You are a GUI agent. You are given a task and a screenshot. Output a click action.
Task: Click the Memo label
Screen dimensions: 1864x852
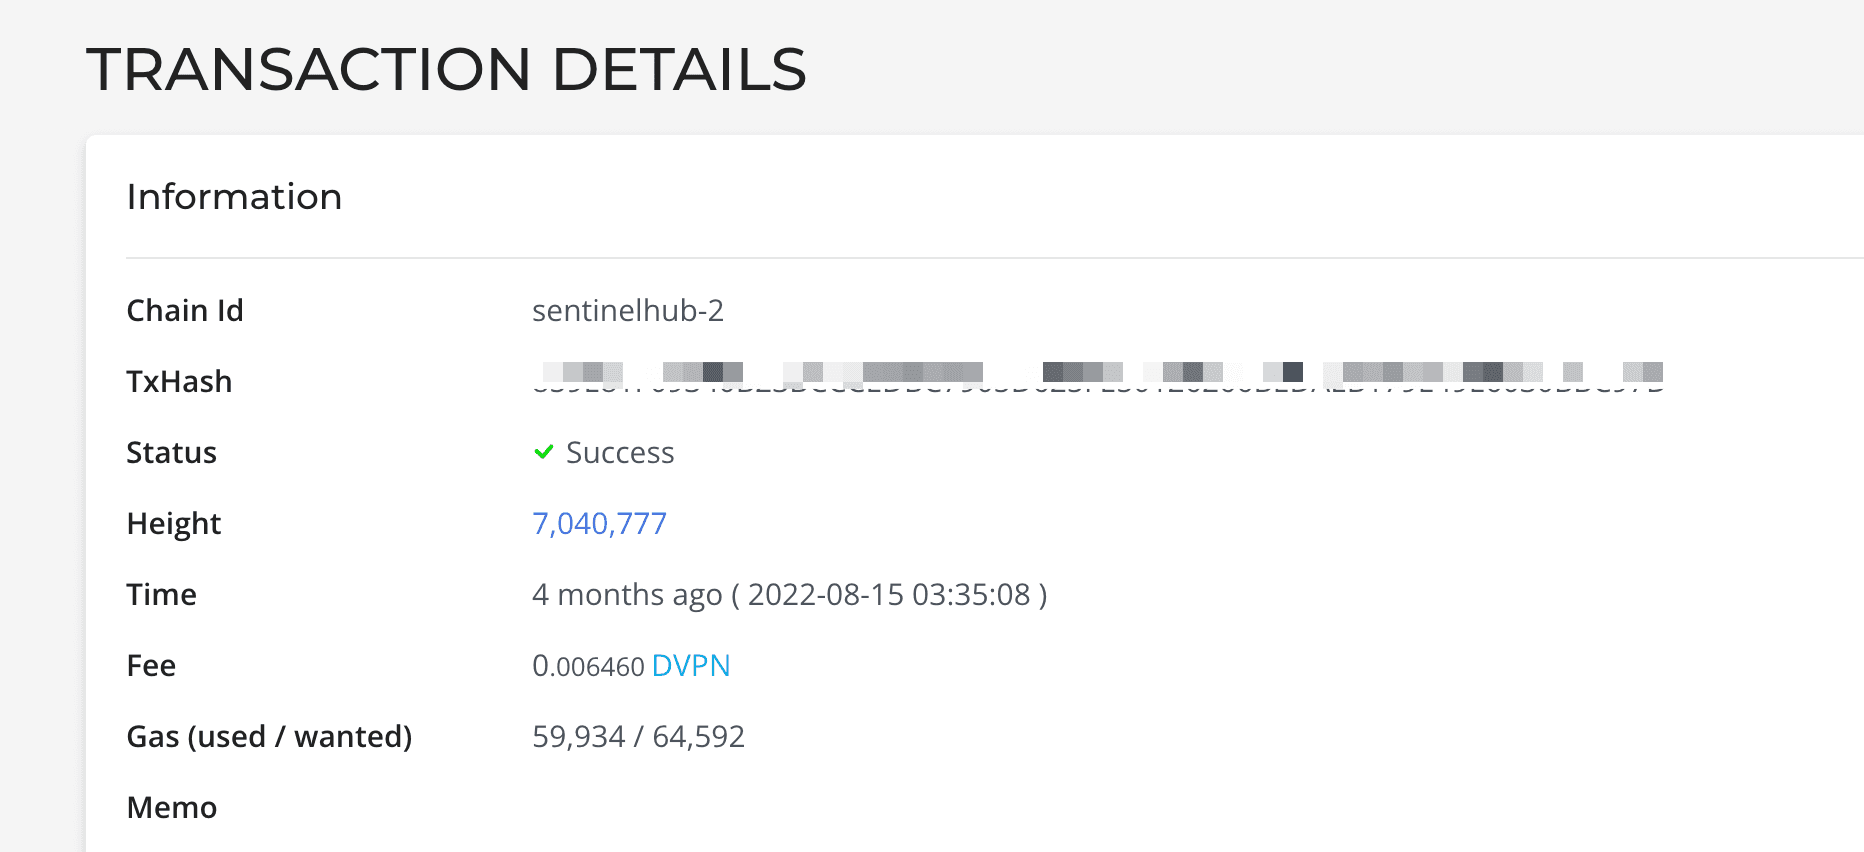coord(171,808)
